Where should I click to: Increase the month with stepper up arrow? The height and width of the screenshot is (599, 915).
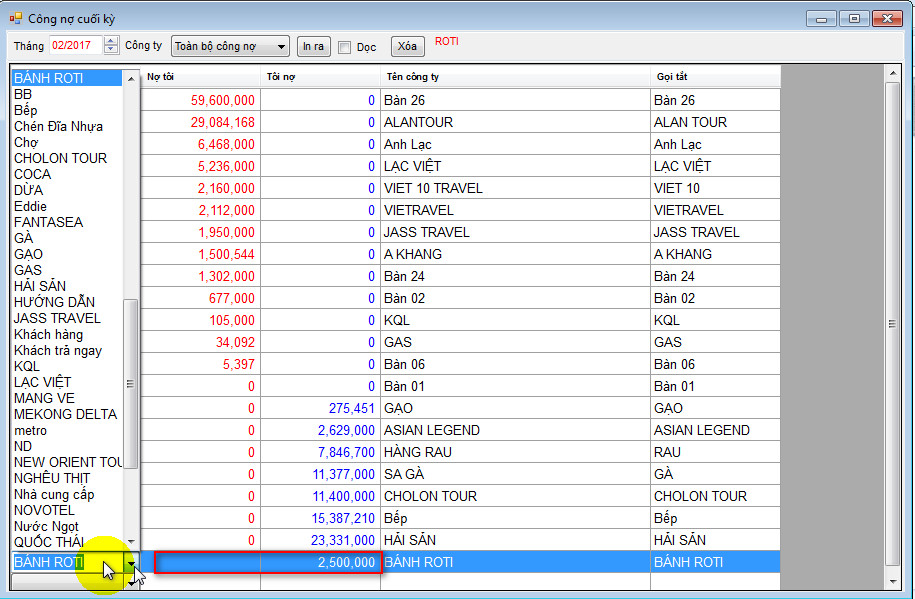(111, 41)
